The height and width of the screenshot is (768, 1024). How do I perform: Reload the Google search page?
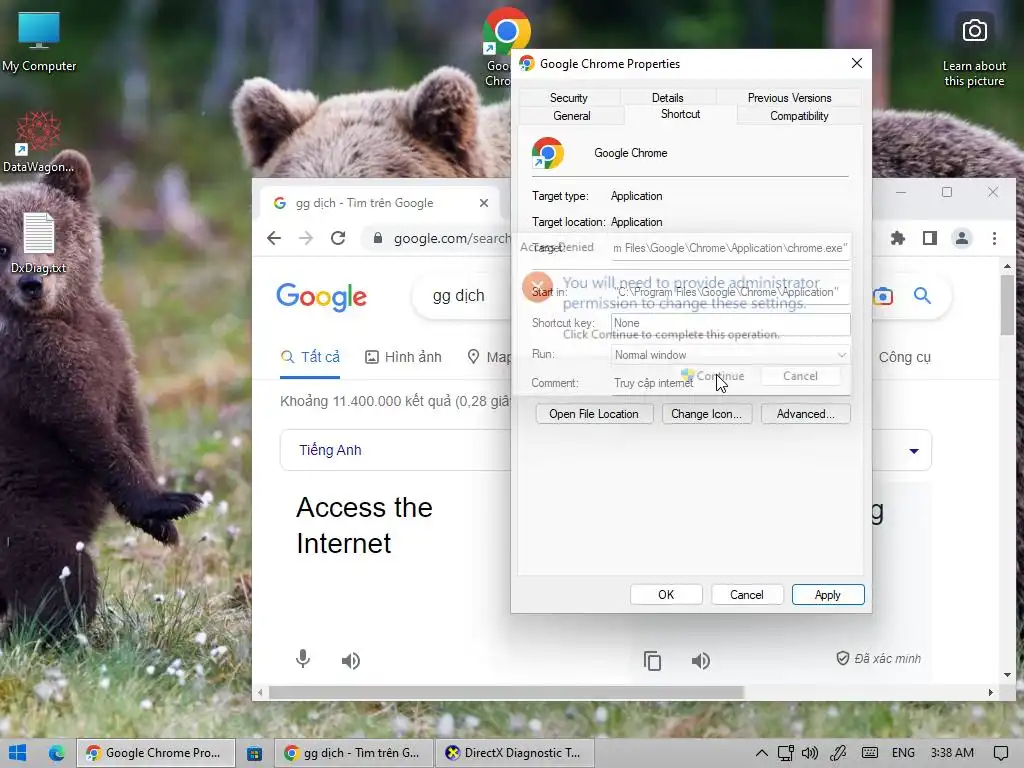coord(338,238)
